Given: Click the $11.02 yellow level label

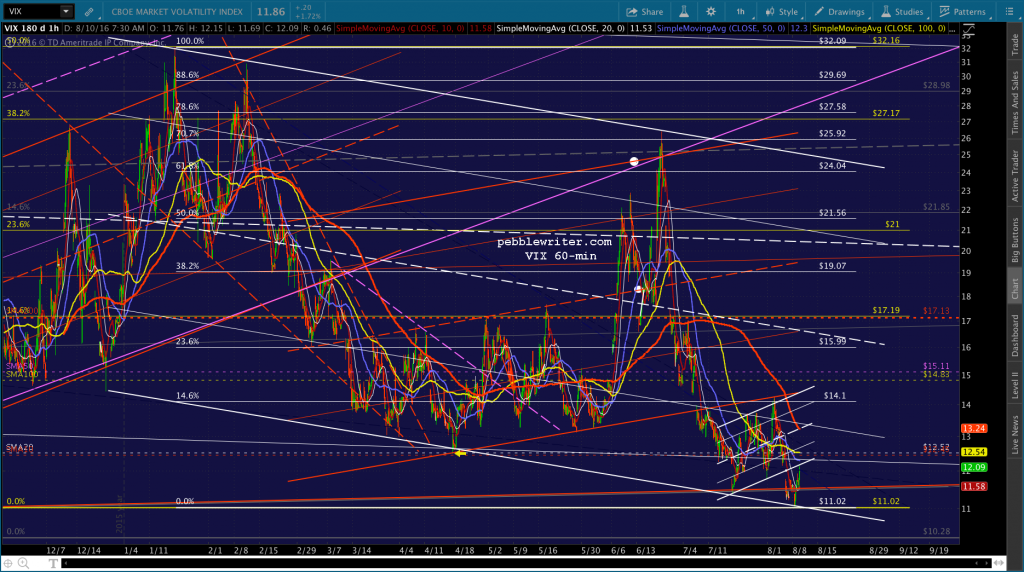Looking at the screenshot, I should (886, 501).
